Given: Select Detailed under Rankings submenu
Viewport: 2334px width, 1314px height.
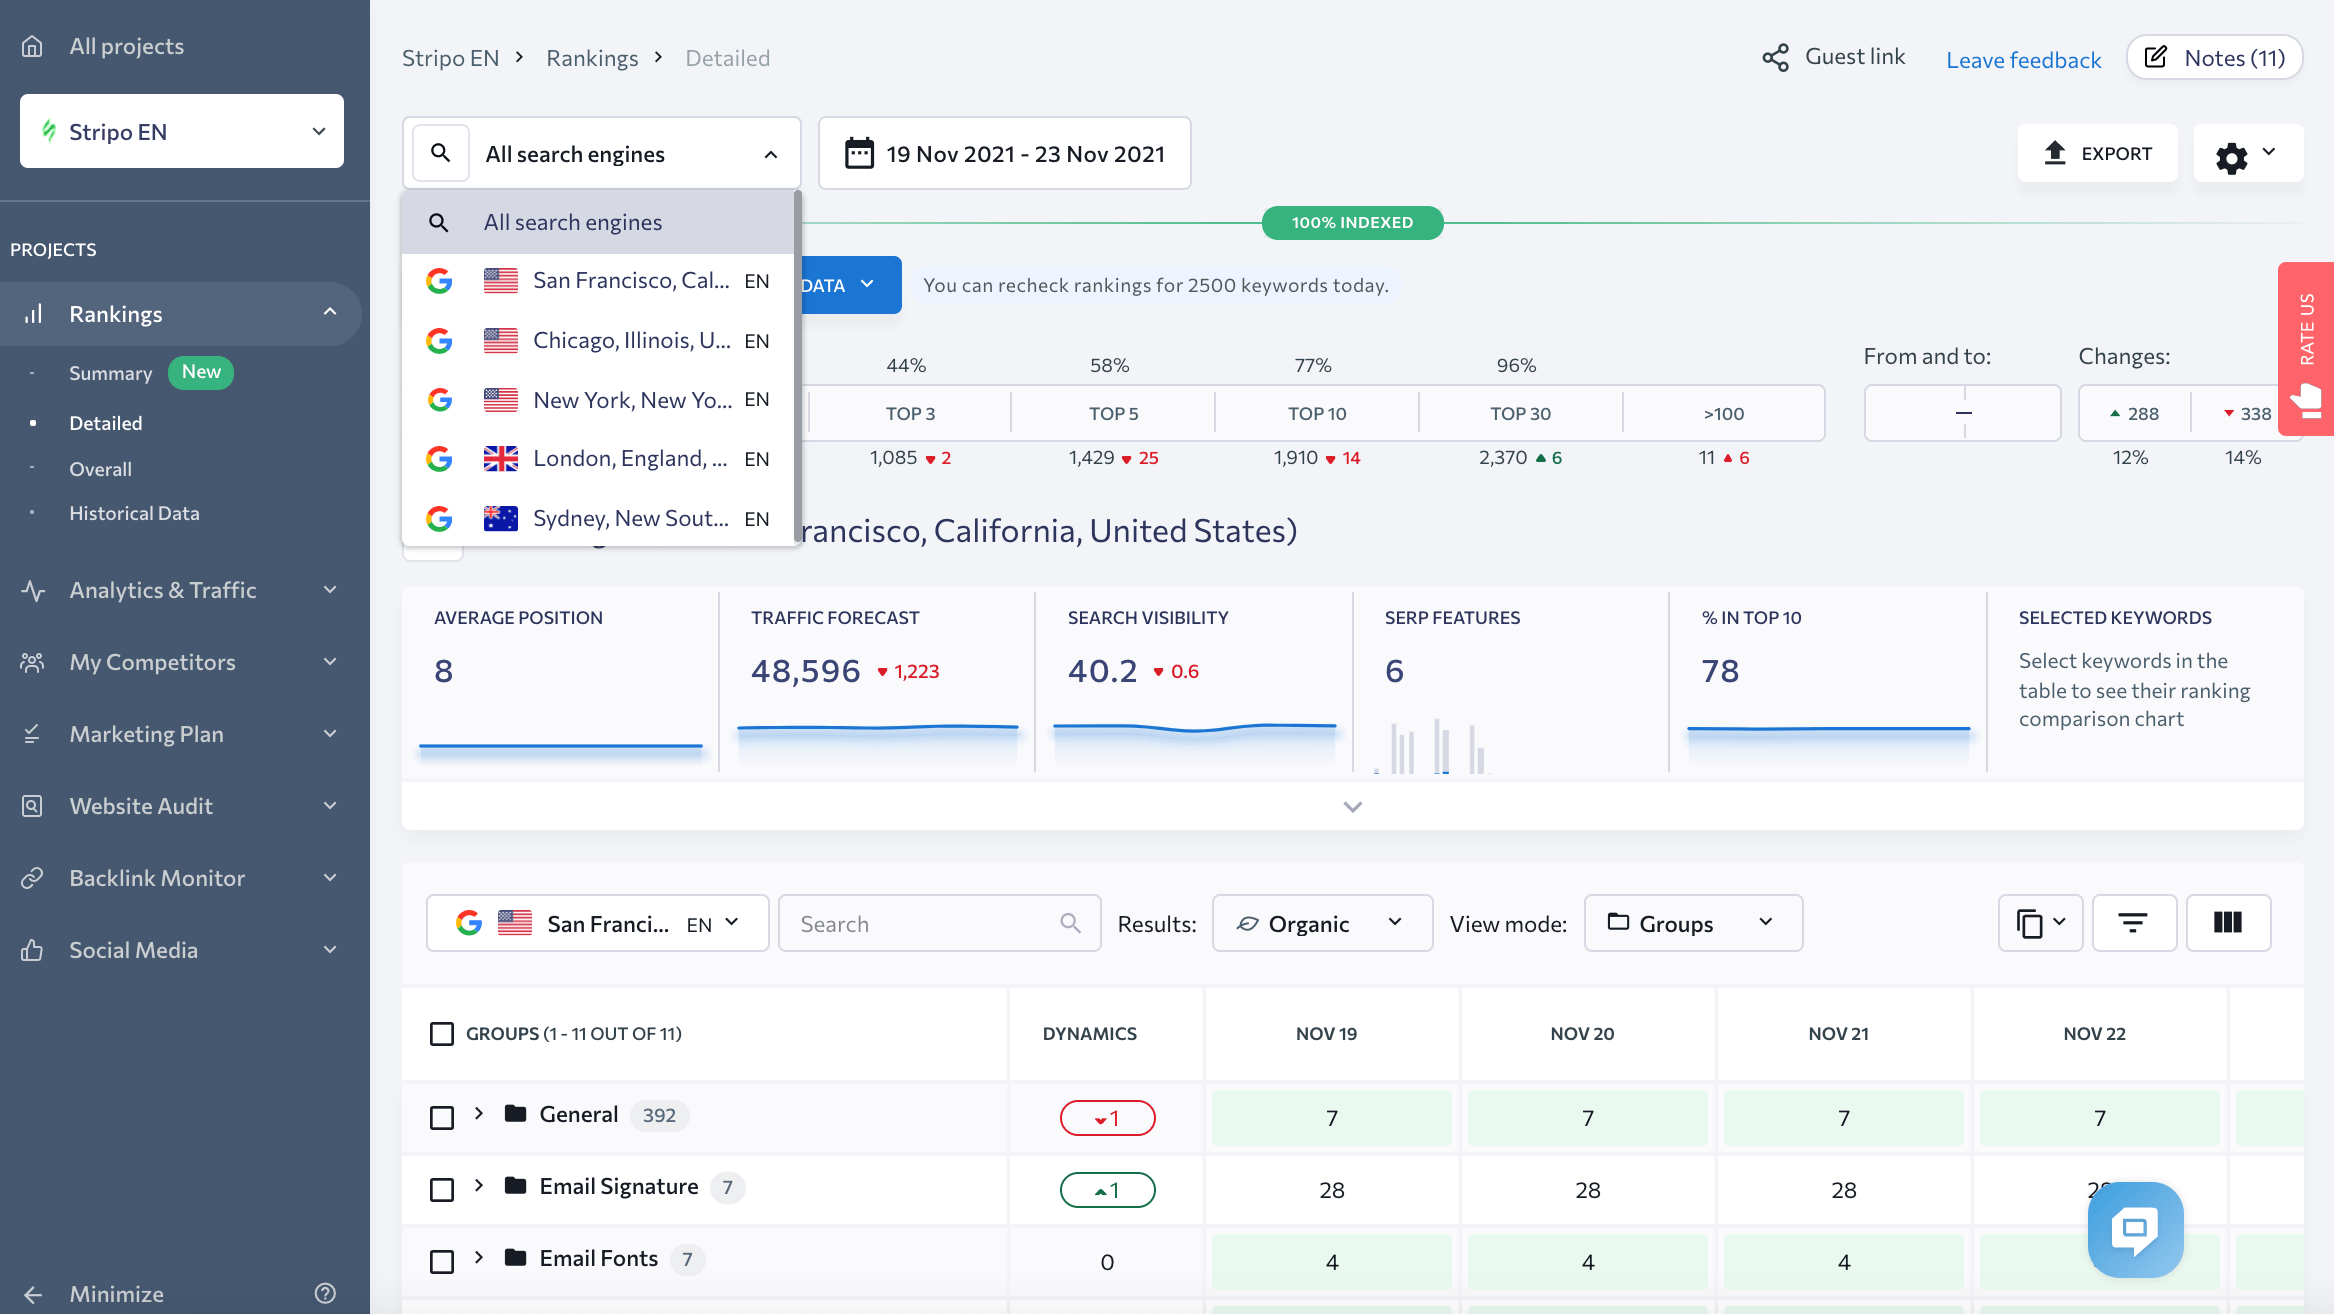Looking at the screenshot, I should (104, 421).
